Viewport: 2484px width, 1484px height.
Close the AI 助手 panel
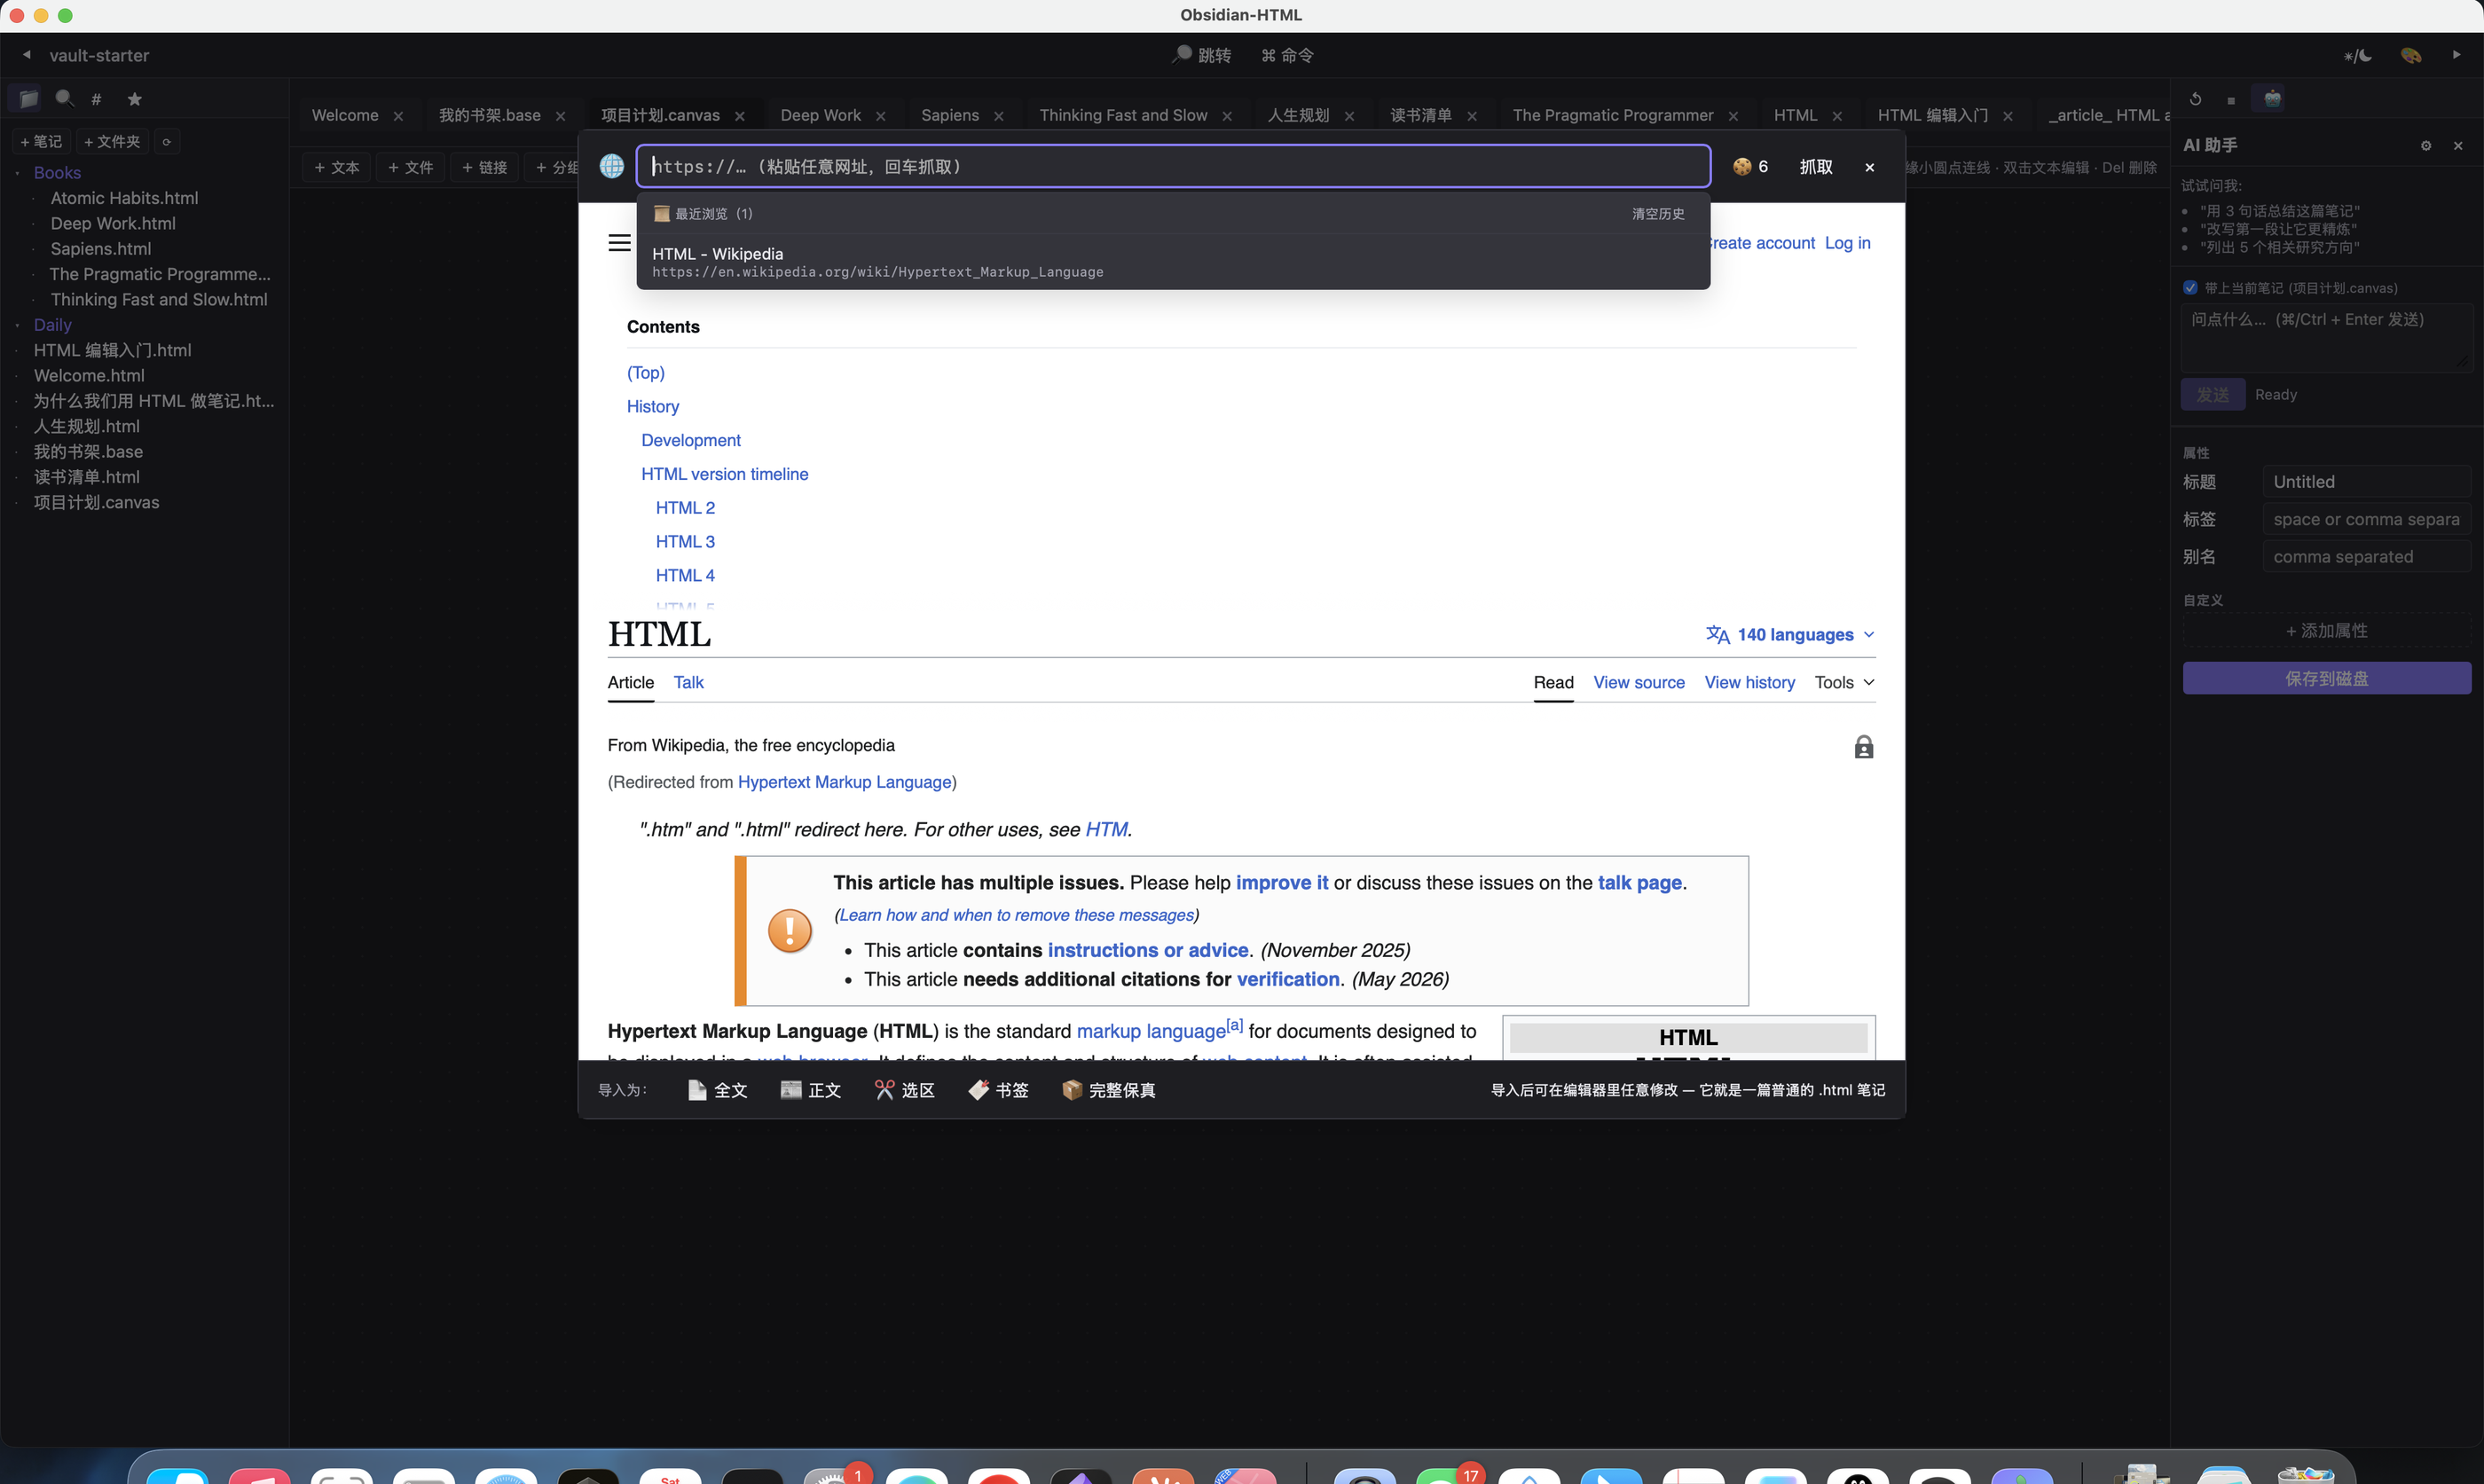coord(2458,146)
